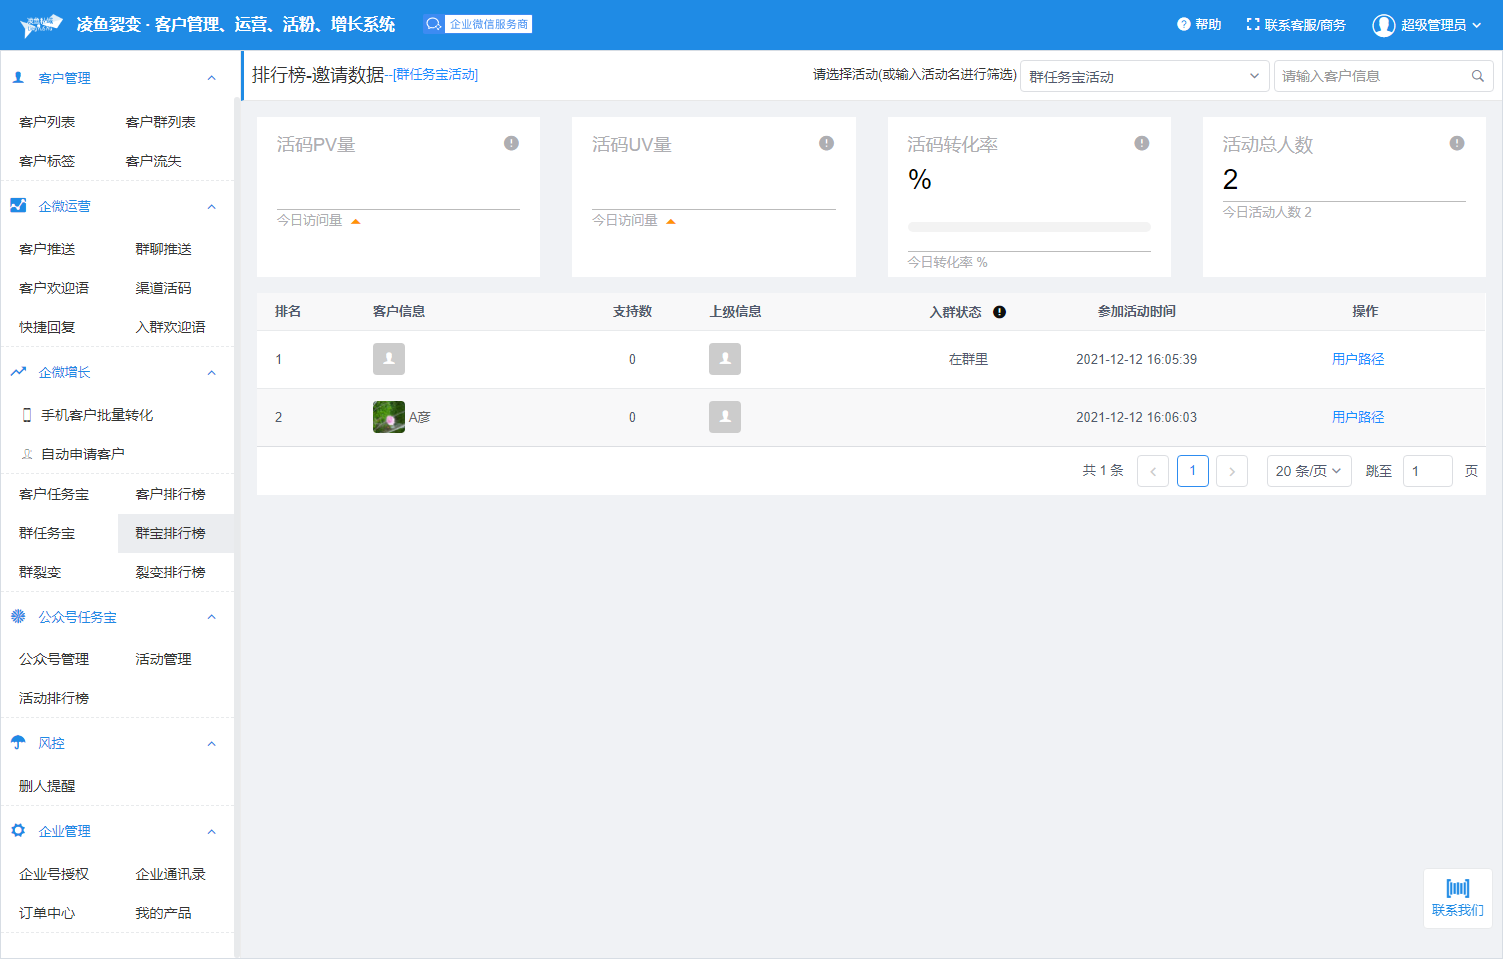Open the 20 条/页 page size dropdown
Screen dimensions: 1503x959
(1308, 471)
